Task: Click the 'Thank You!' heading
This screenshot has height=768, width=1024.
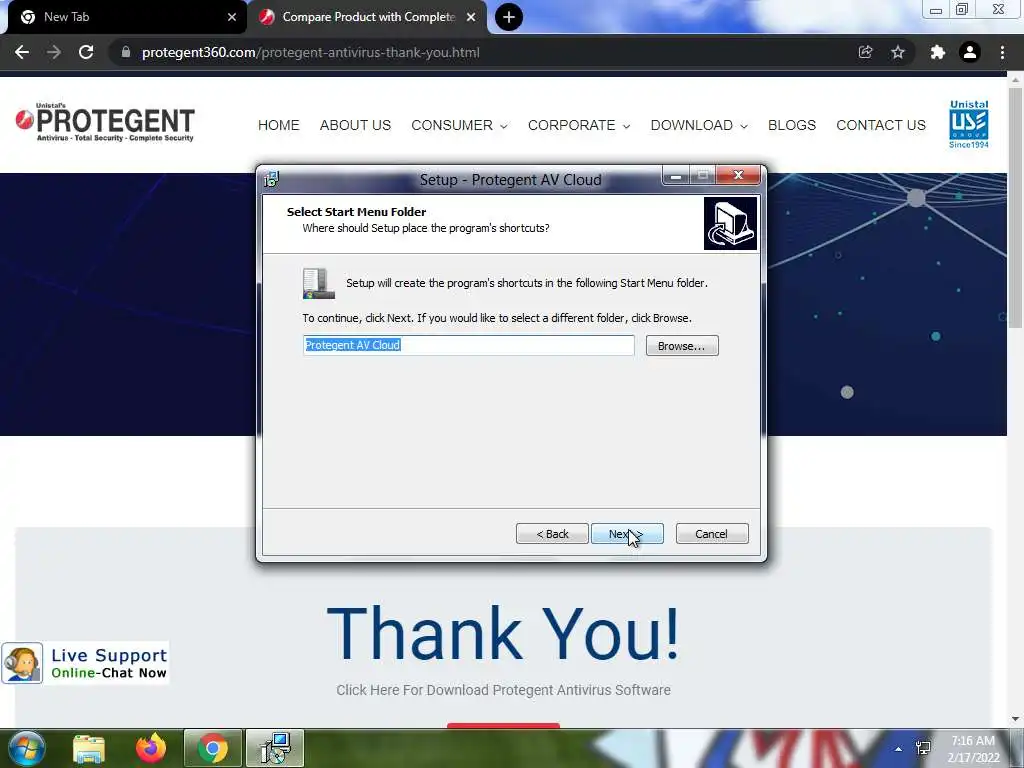Action: (504, 633)
